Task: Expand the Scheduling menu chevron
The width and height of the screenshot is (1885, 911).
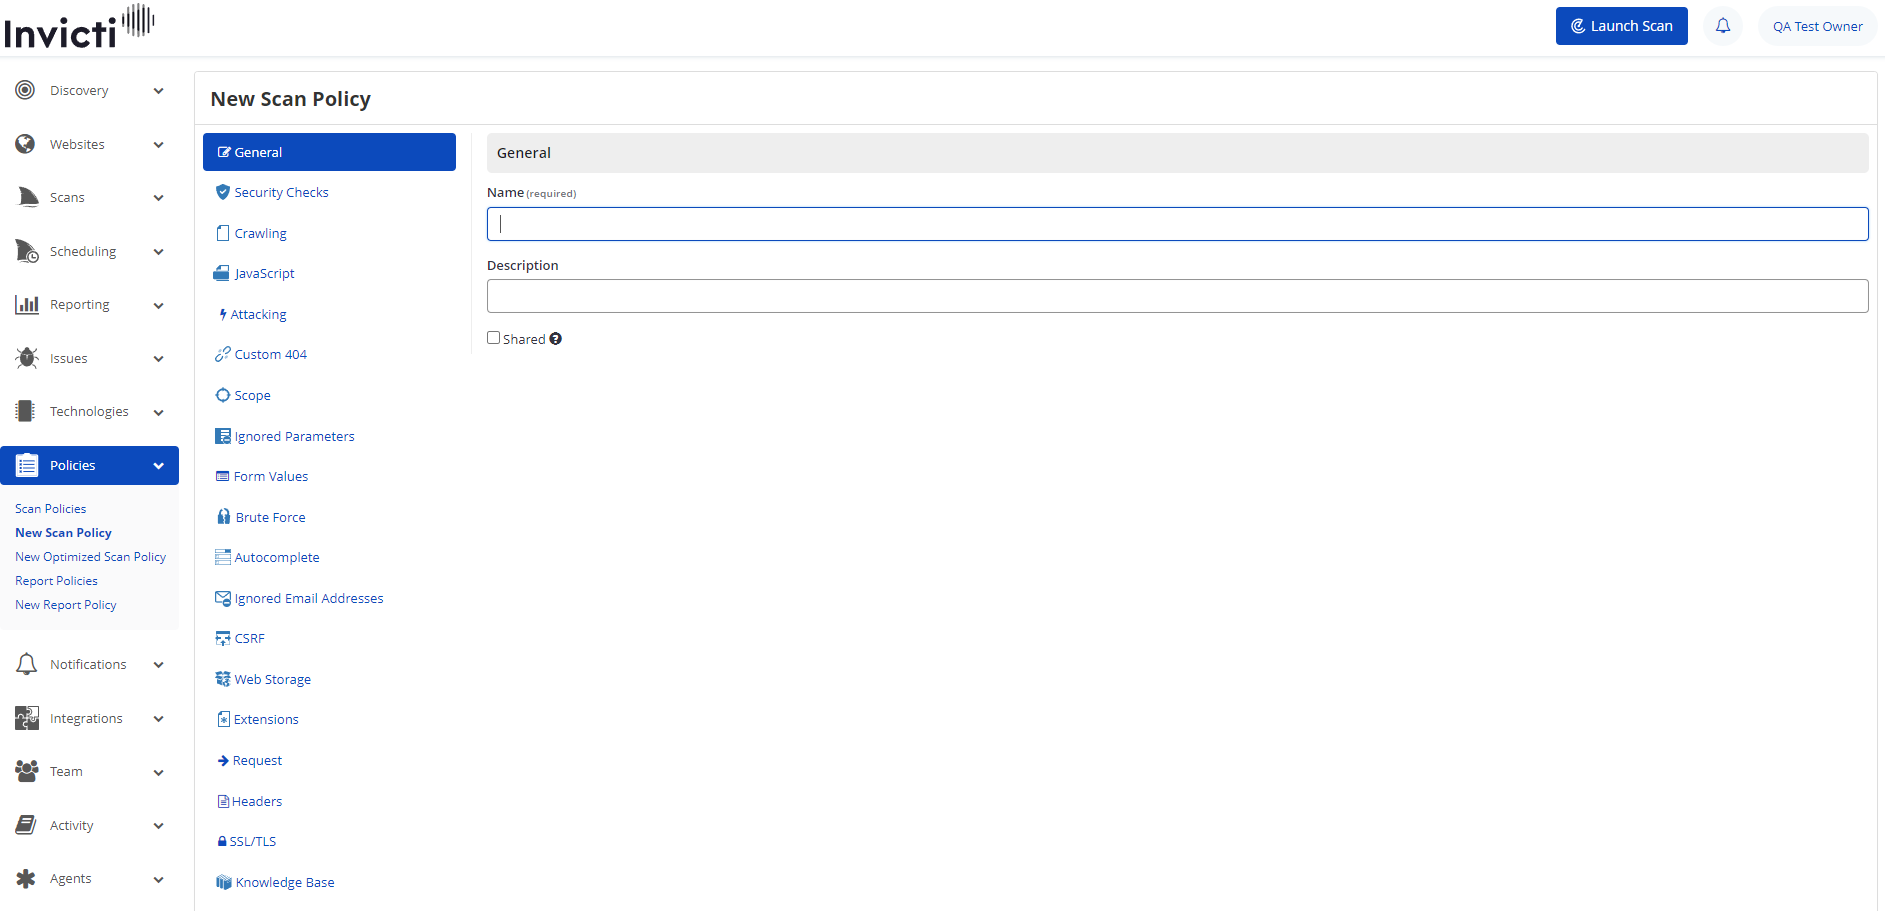Action: pyautogui.click(x=158, y=252)
